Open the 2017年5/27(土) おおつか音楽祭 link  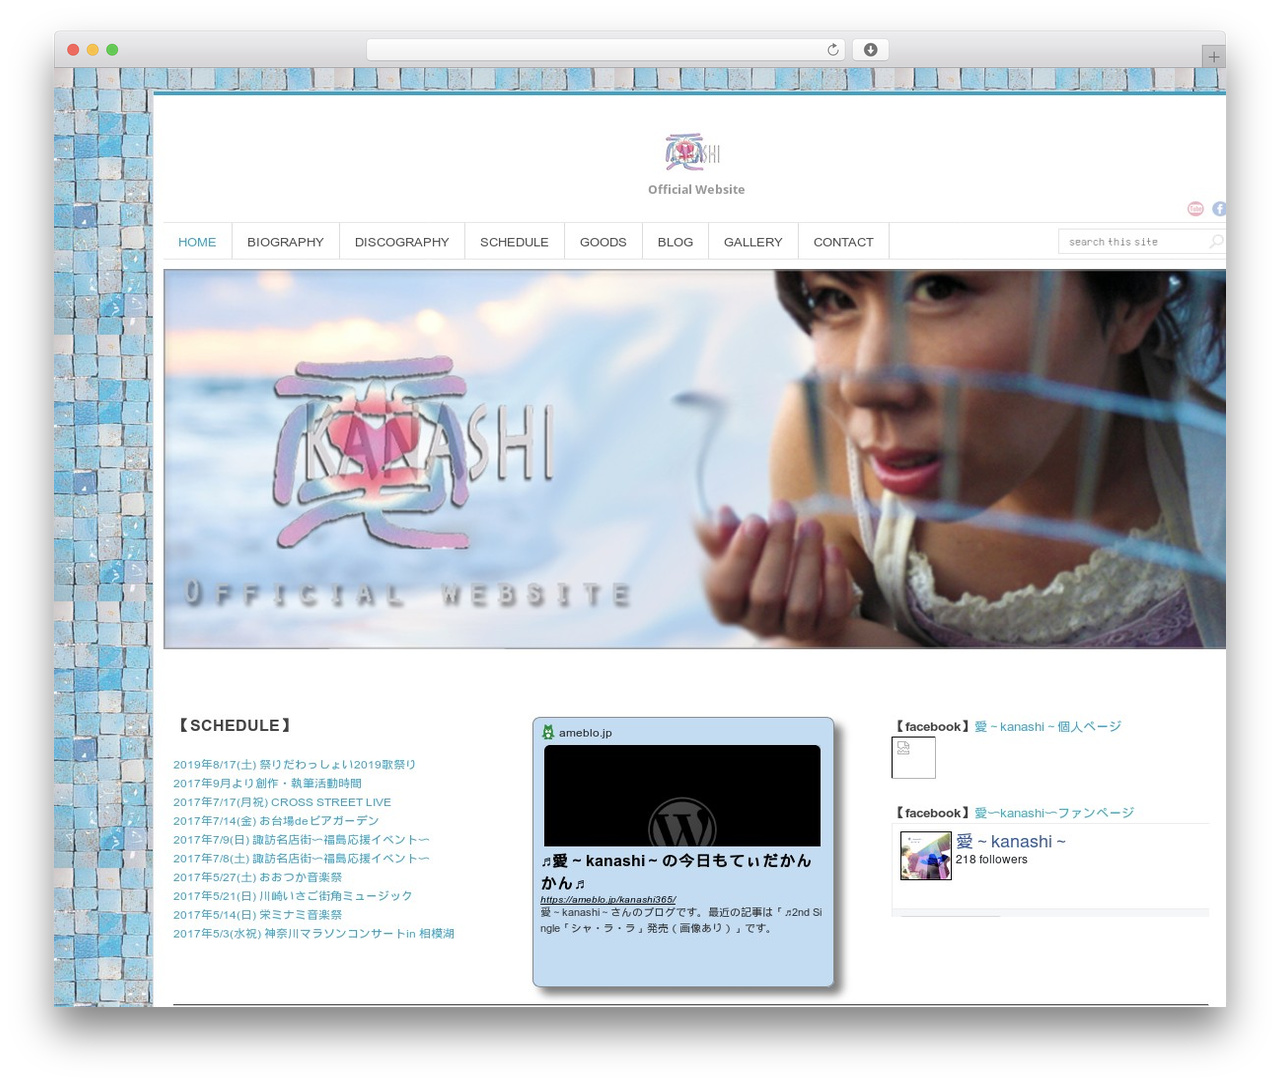pyautogui.click(x=257, y=877)
